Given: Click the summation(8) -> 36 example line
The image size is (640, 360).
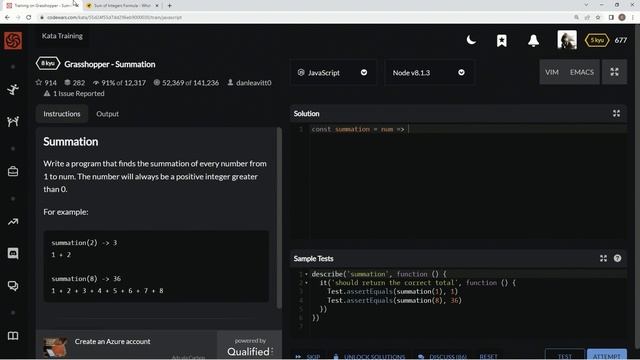Looking at the screenshot, I should tap(86, 279).
